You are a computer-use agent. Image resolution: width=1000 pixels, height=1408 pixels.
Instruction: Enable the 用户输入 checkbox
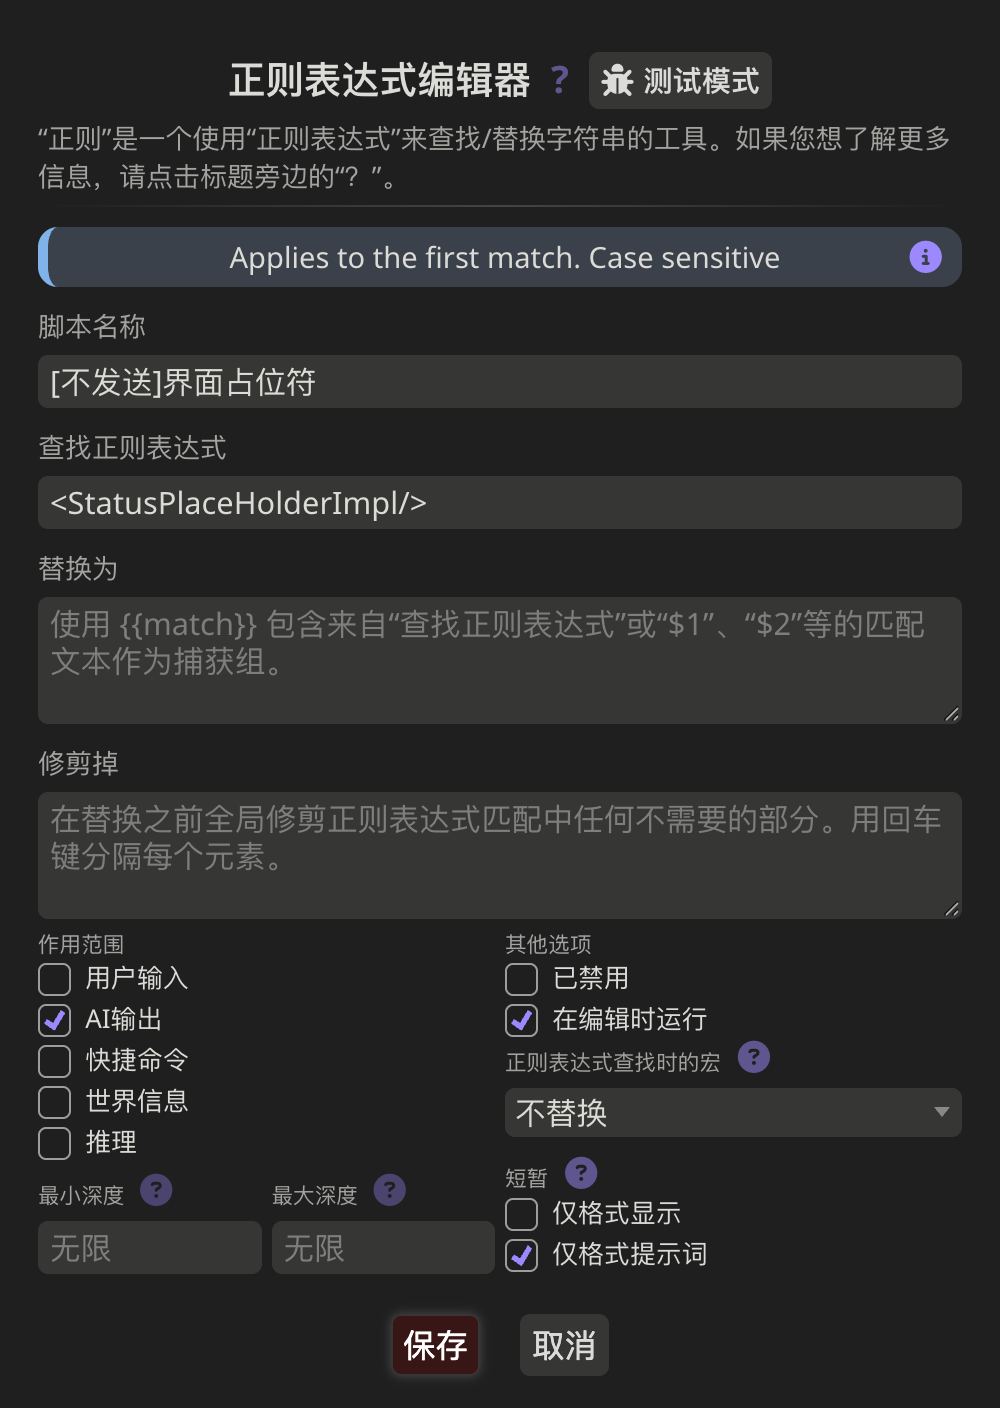click(55, 979)
